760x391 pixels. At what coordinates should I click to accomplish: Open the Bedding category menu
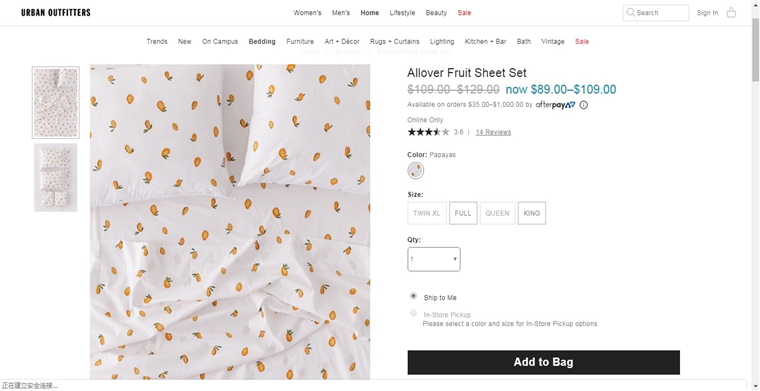(x=262, y=42)
